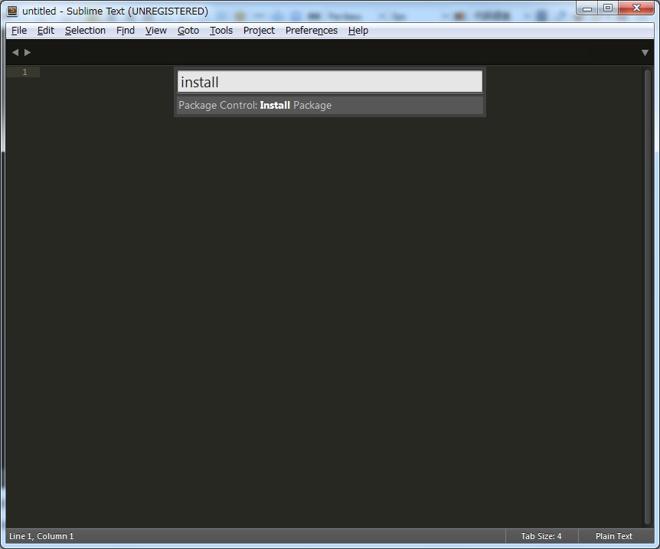The width and height of the screenshot is (660, 549).
Task: Open the Find menu
Action: pyautogui.click(x=125, y=31)
